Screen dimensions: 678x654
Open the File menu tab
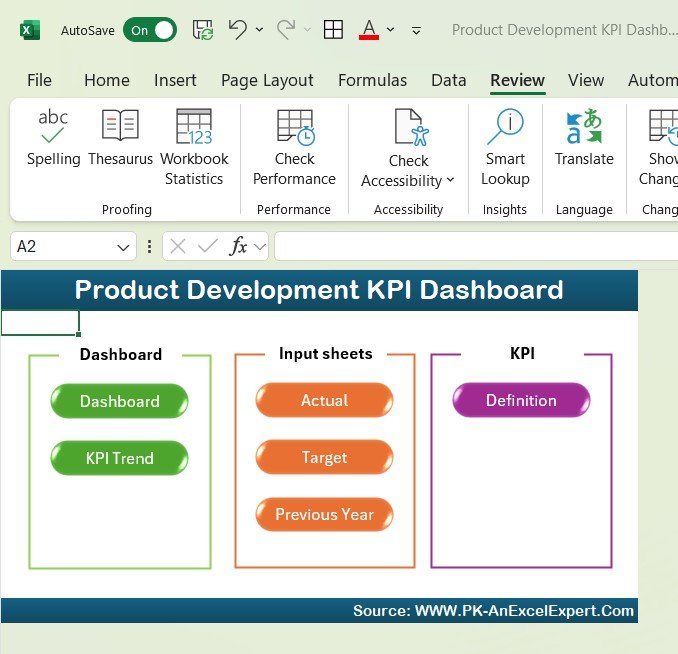pos(39,80)
